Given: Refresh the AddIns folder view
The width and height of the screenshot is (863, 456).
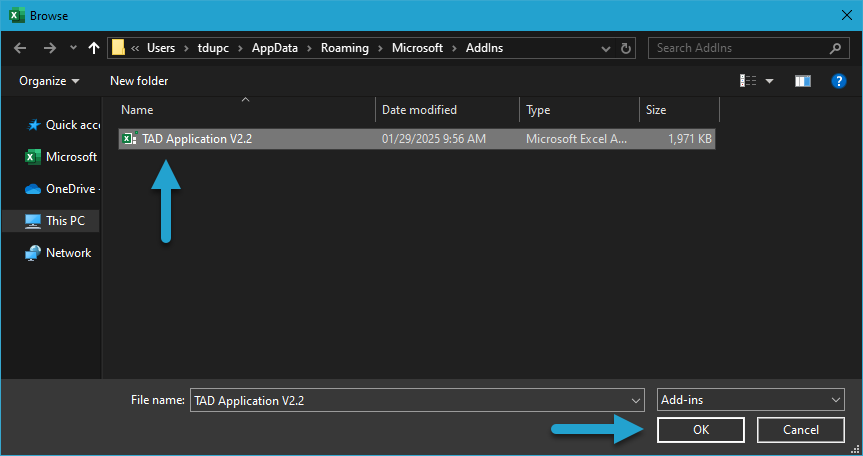Looking at the screenshot, I should pos(626,48).
